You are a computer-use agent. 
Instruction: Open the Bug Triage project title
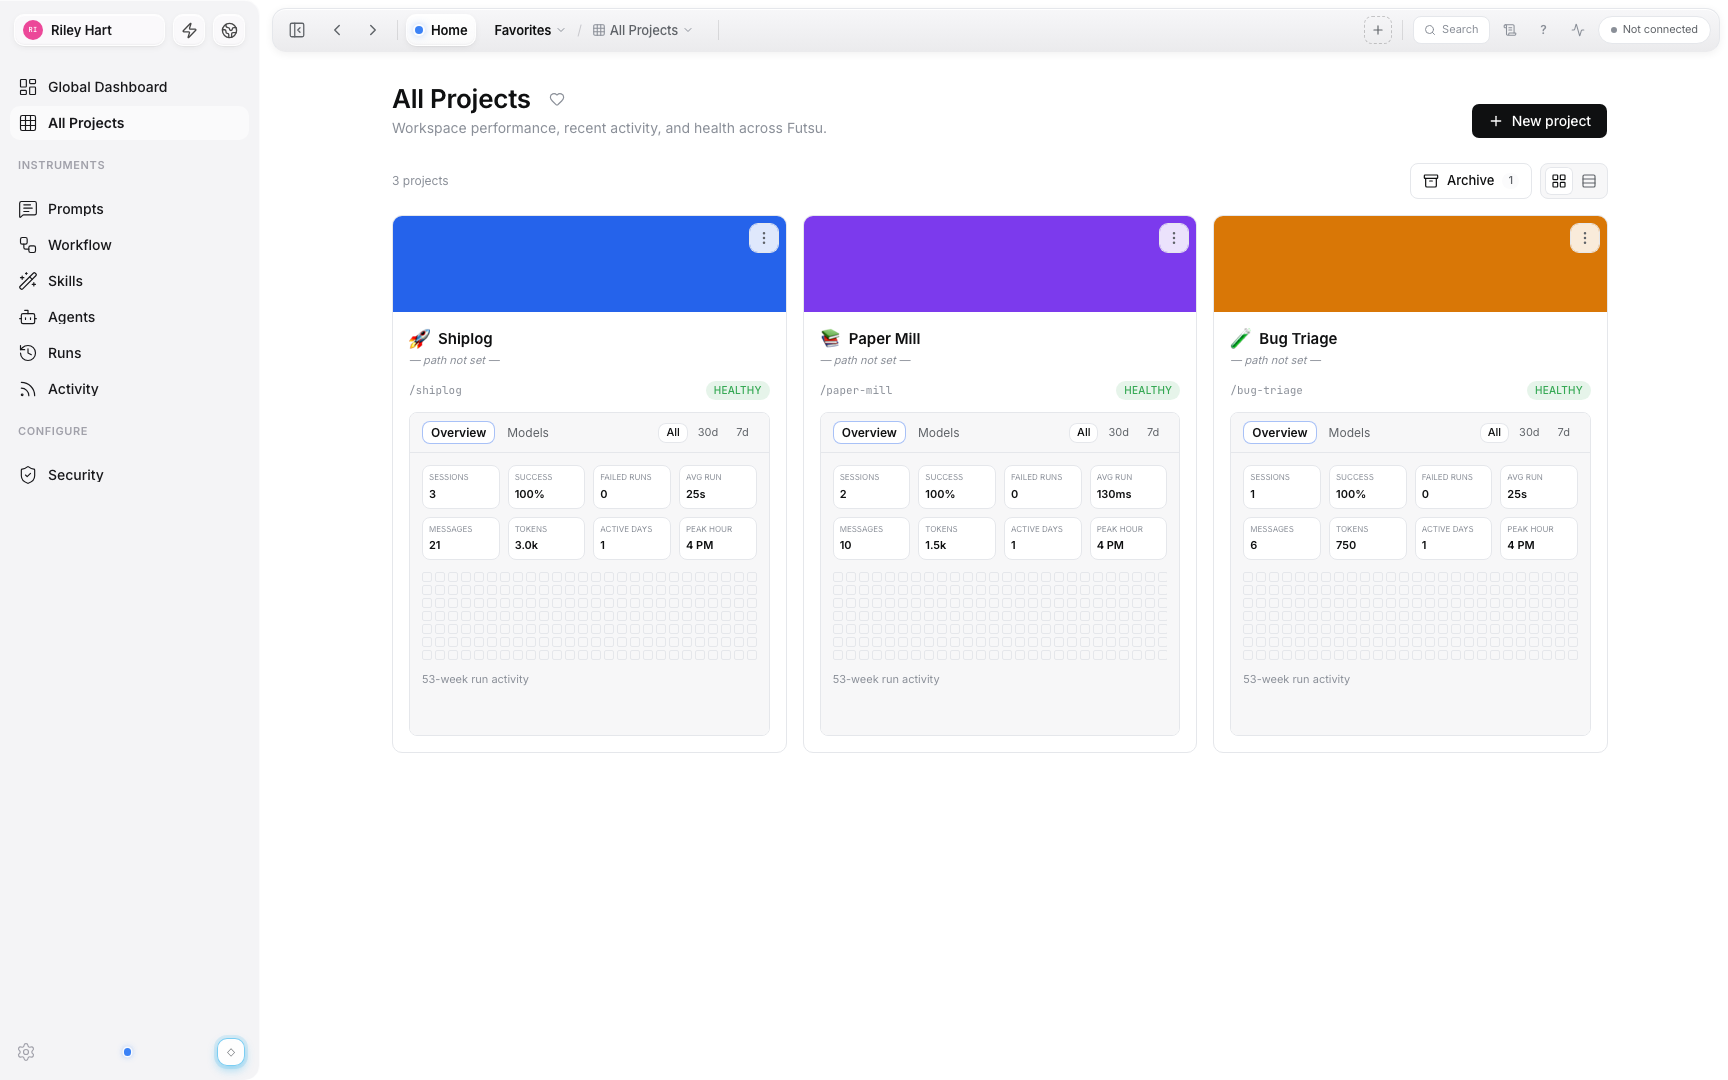1298,339
